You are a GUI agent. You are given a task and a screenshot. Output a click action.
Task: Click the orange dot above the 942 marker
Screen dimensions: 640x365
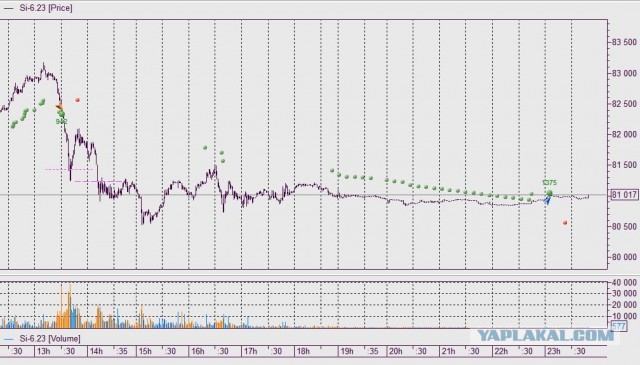(x=78, y=100)
